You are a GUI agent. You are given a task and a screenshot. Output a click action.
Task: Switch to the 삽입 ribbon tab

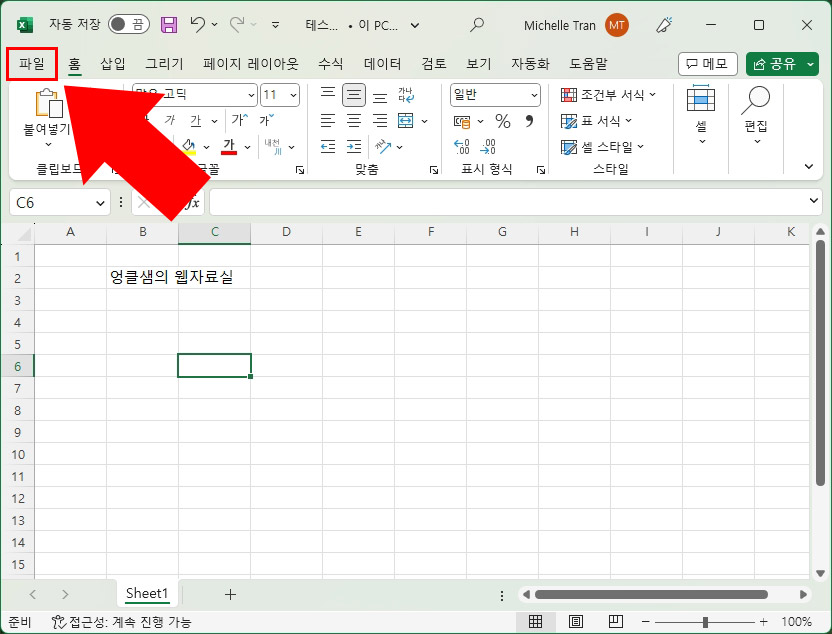point(112,63)
